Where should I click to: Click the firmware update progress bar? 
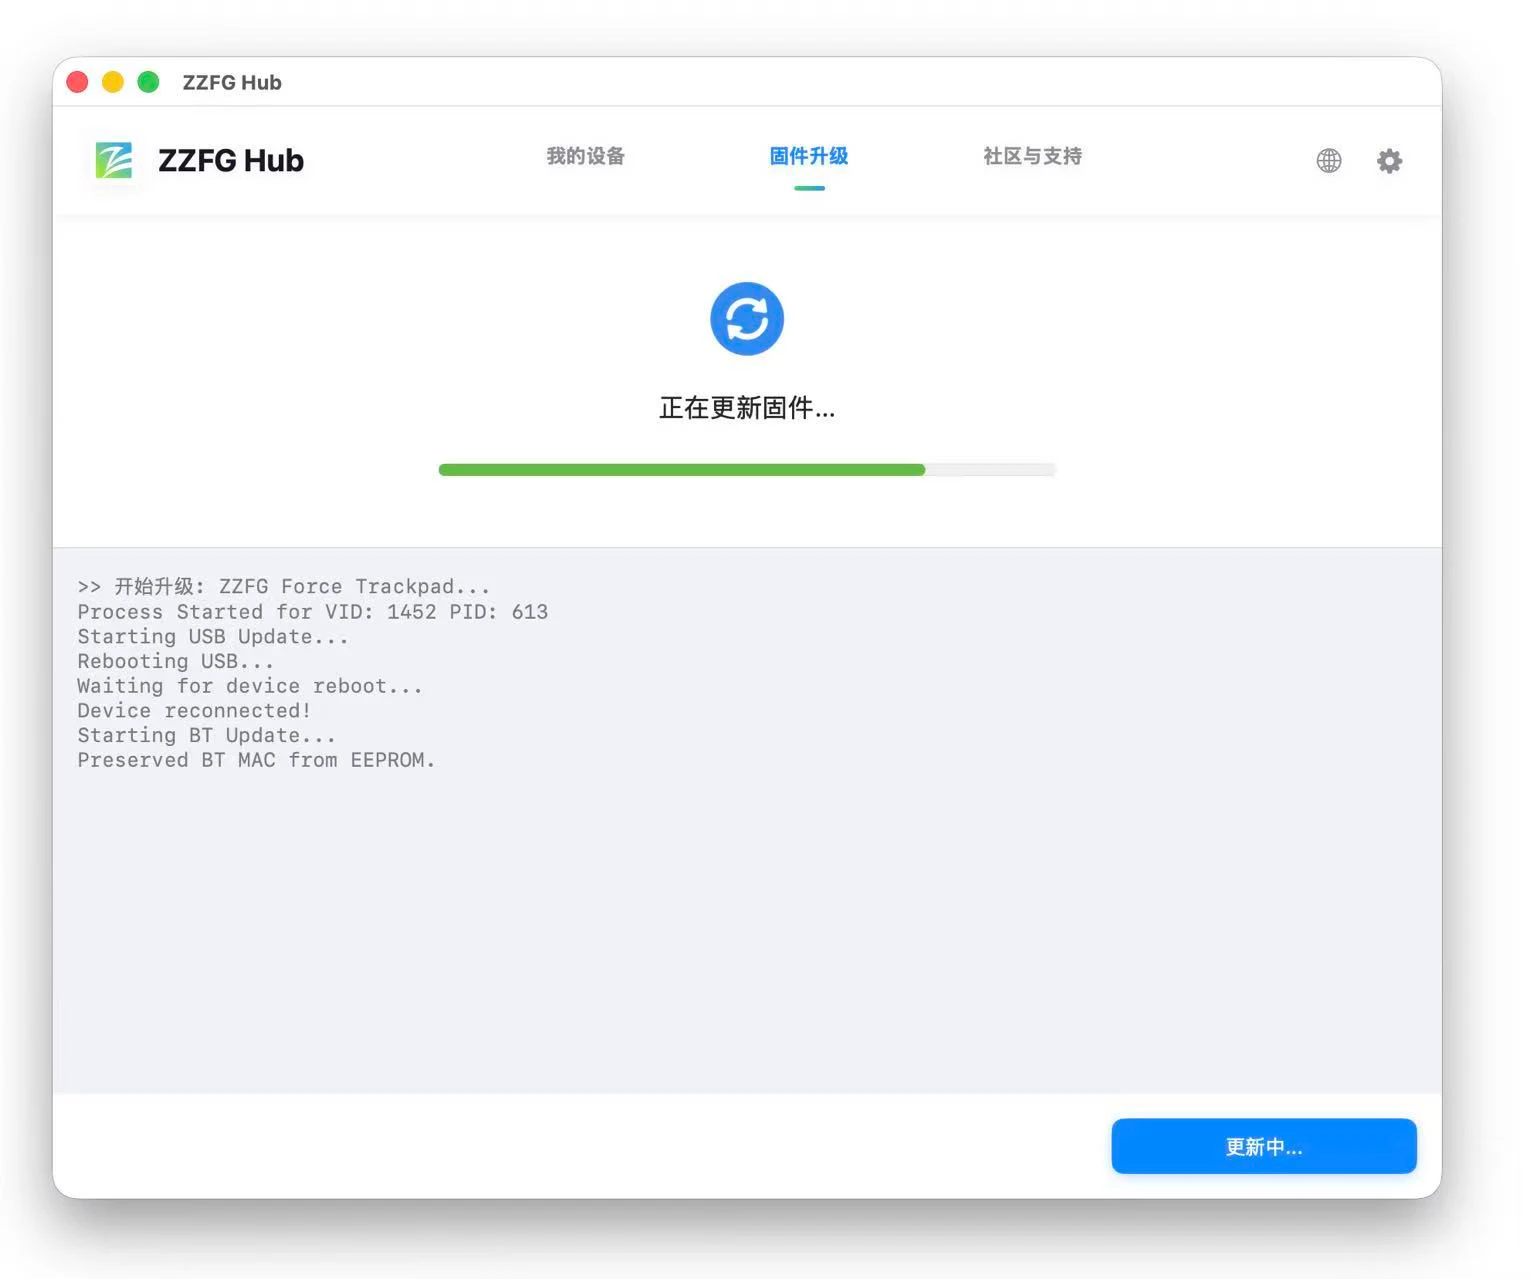[746, 469]
